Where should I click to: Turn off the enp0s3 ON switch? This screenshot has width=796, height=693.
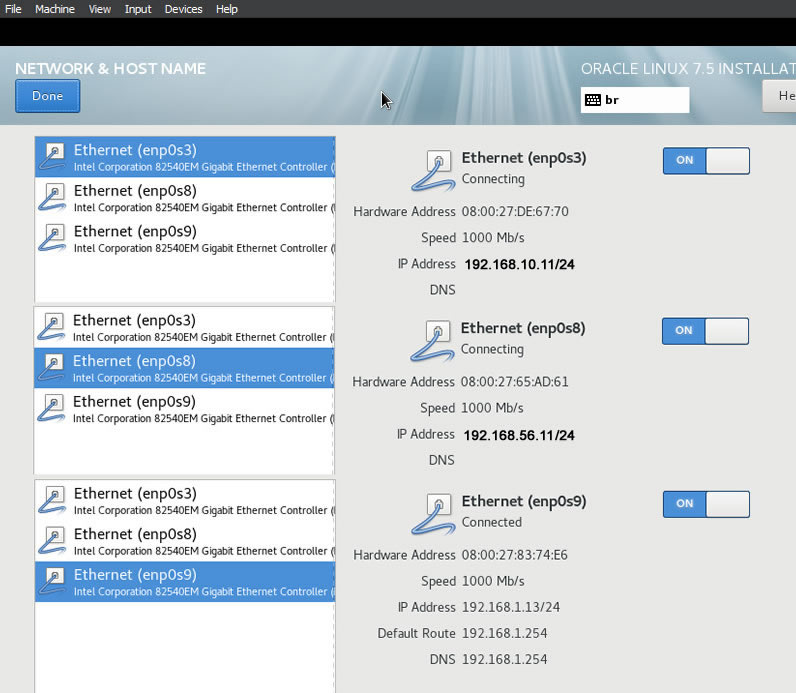point(706,160)
